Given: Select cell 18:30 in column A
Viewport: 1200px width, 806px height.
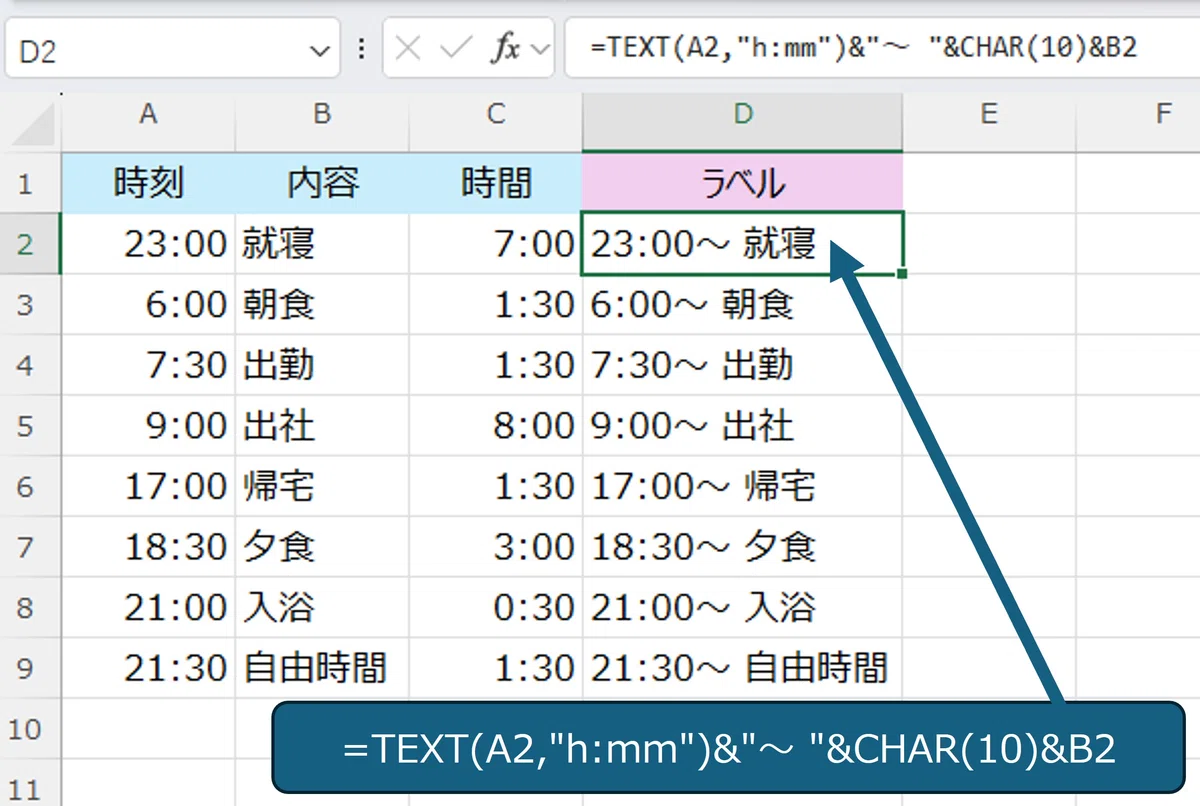Looking at the screenshot, I should 148,547.
